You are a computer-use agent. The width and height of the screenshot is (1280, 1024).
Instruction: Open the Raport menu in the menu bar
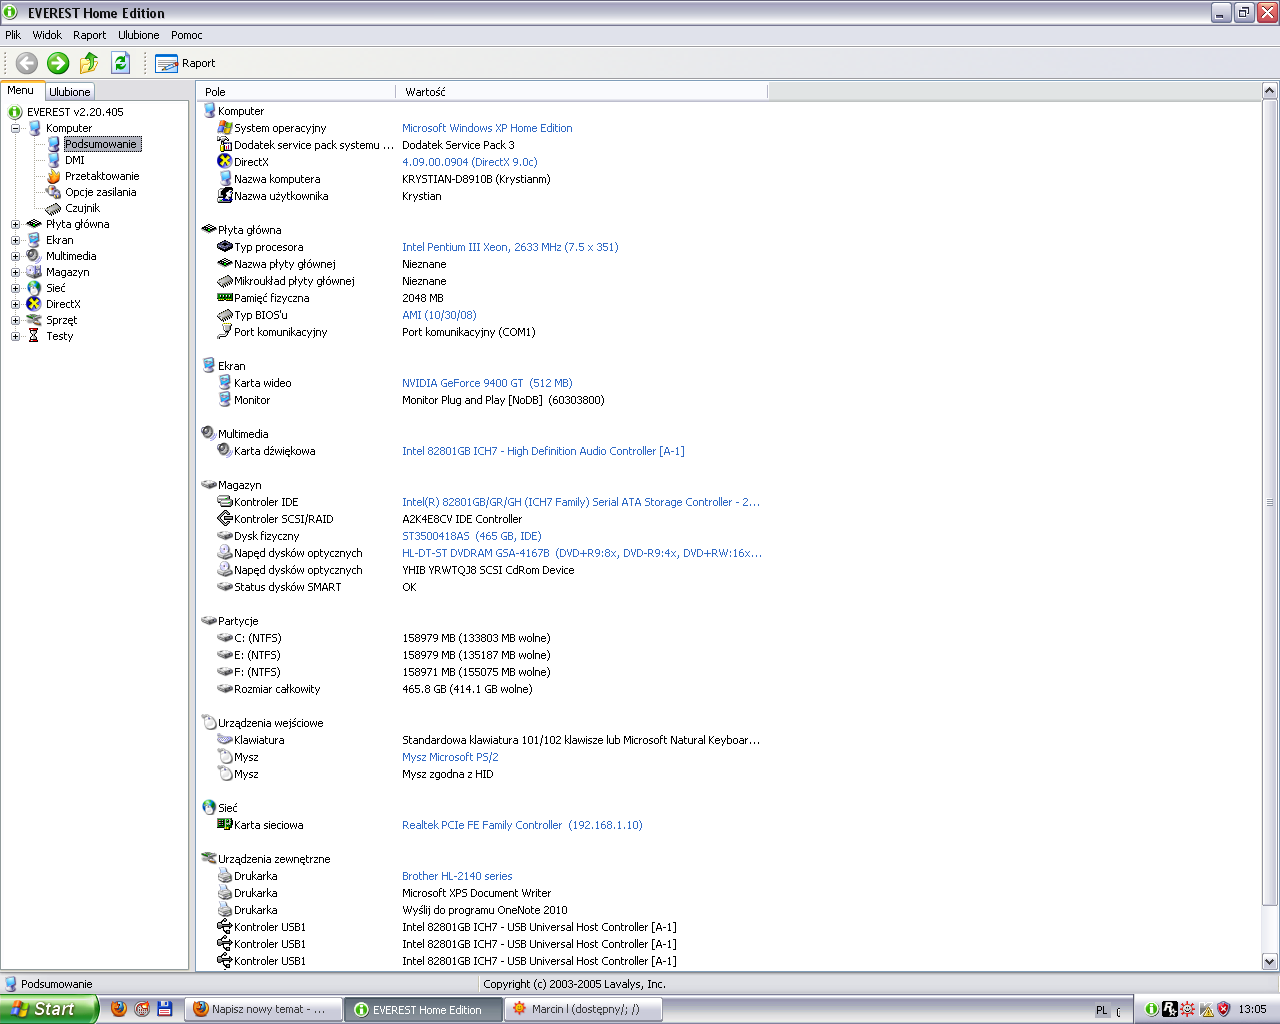(89, 35)
